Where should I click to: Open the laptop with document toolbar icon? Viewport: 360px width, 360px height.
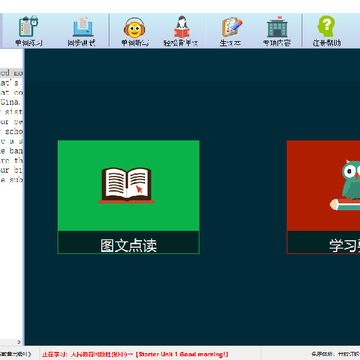[82, 31]
